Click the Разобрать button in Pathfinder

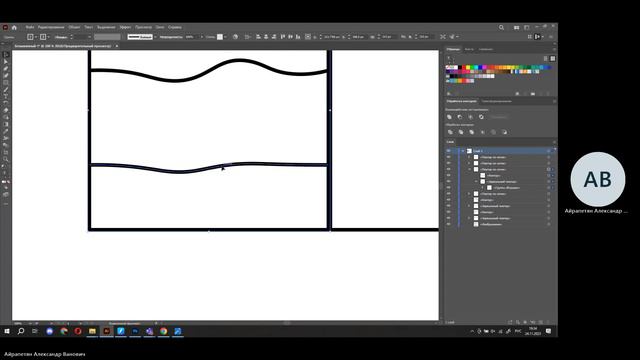pos(498,117)
